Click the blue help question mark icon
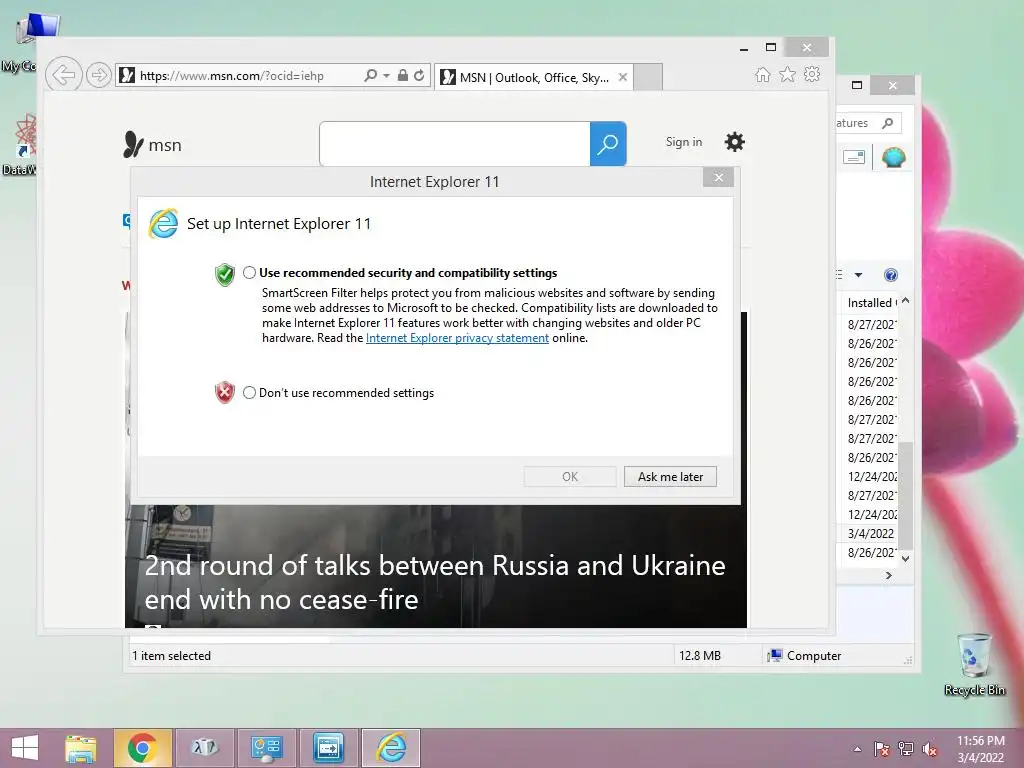 click(x=891, y=275)
